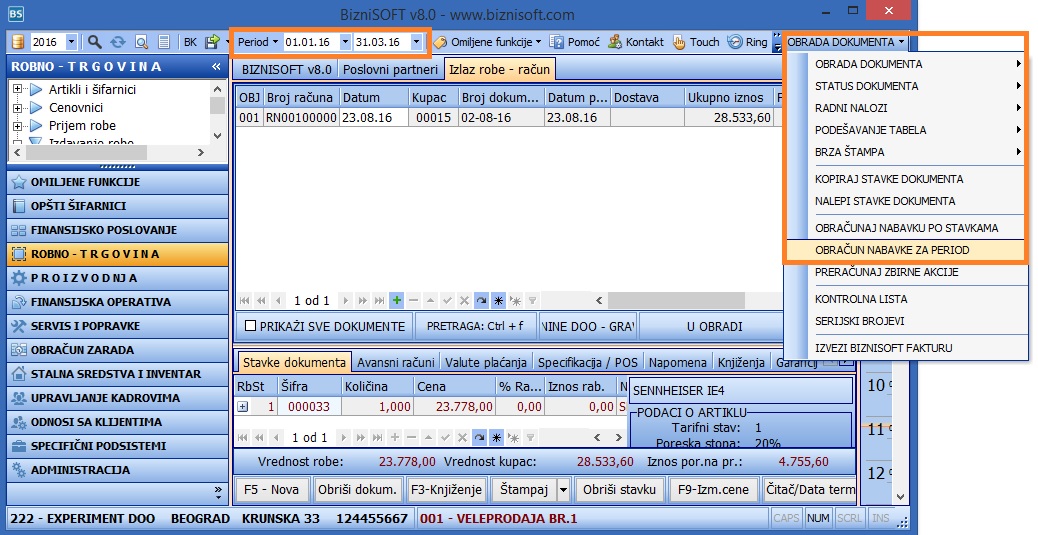Viewport: 1038px width, 535px height.
Task: Open Valute plaćanja tab
Action: 486,362
